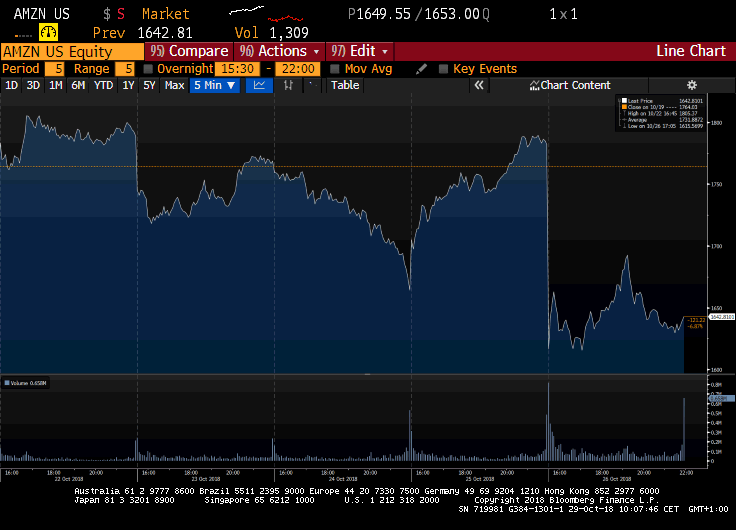
Task: Select the dot plot chart icon
Action: point(312,85)
